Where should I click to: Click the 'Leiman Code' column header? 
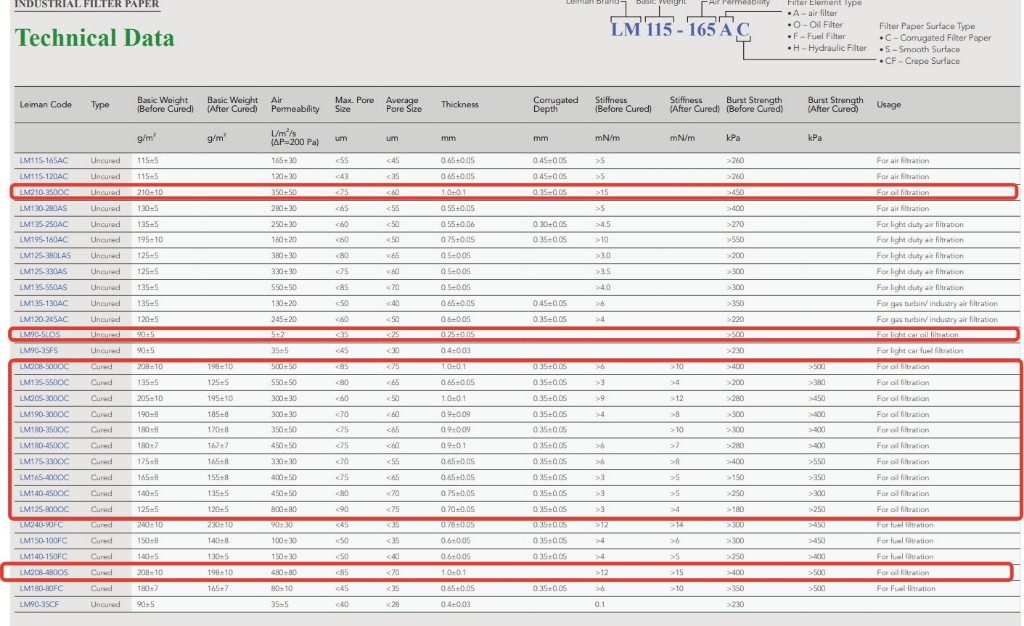point(46,104)
